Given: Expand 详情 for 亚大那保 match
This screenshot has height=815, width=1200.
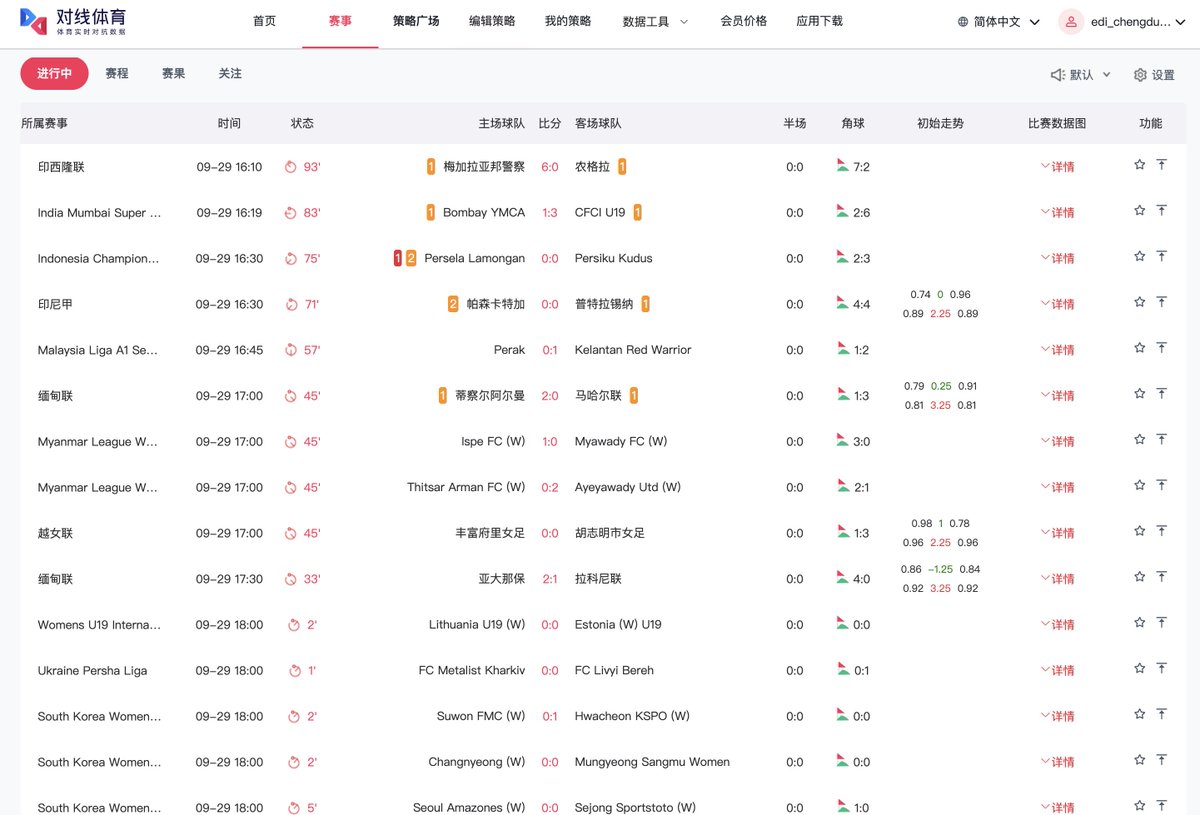Looking at the screenshot, I should coord(1057,579).
